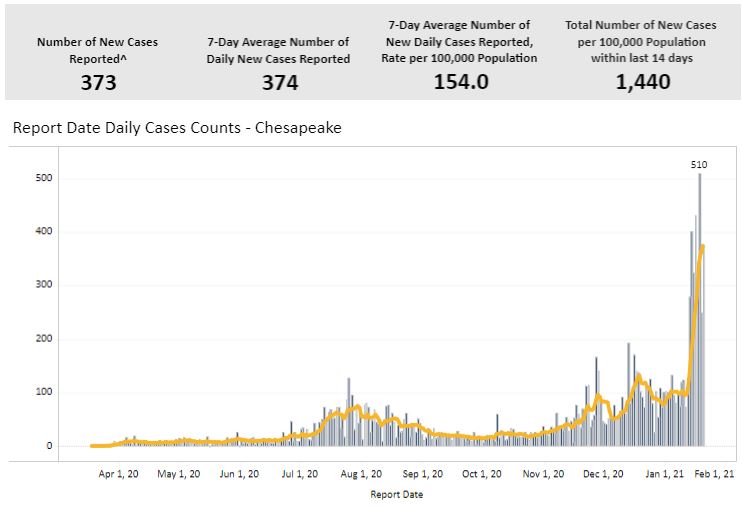Image resolution: width=742 pixels, height=508 pixels.
Task: Click the Oct 1, 20 date label
Action: [x=481, y=476]
